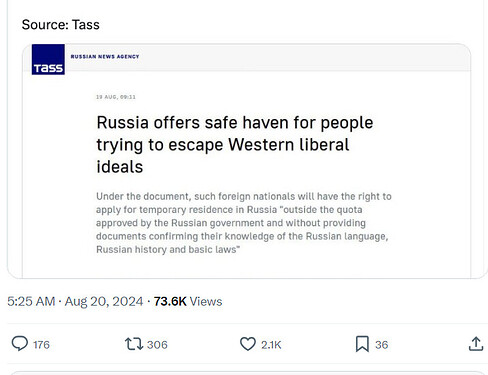
Task: Like the post with heart icon
Action: click(248, 344)
